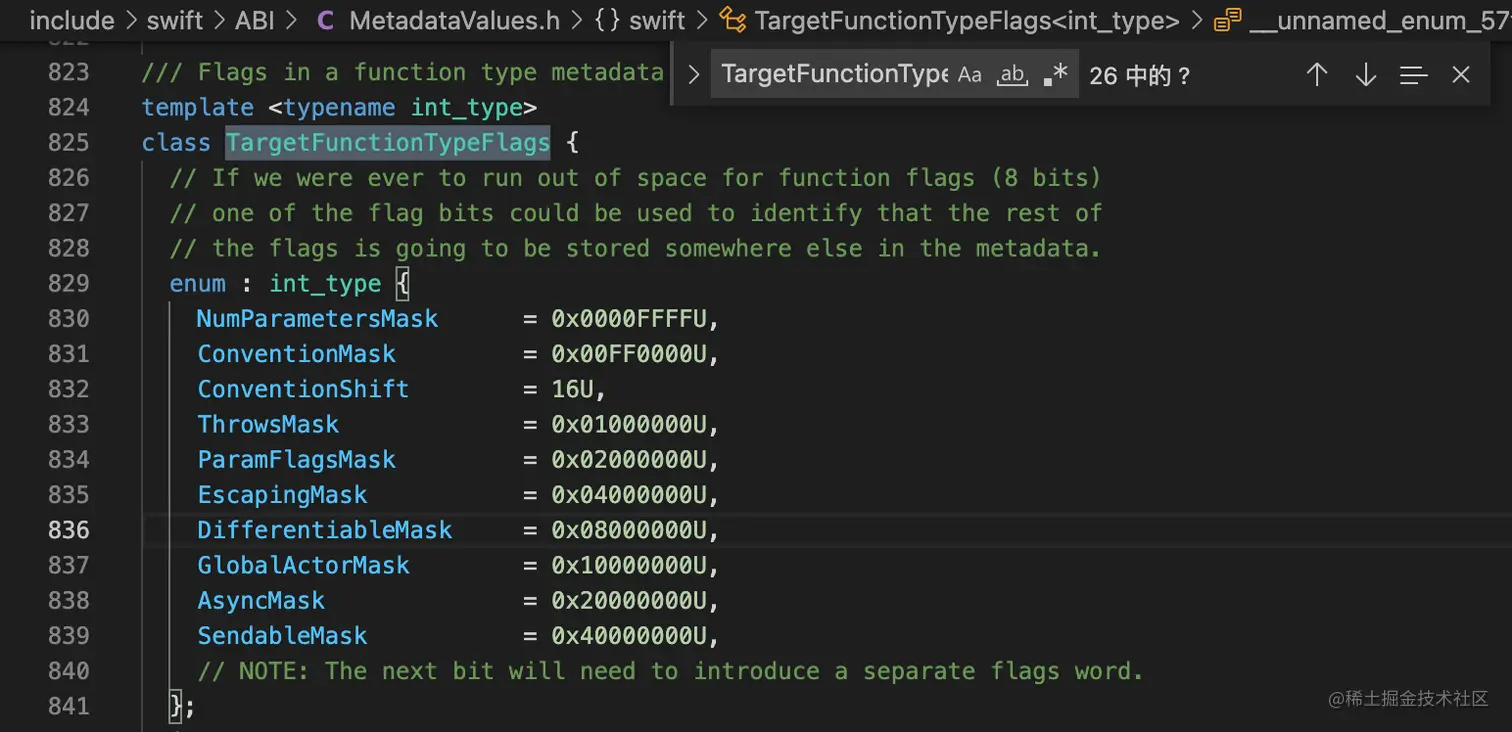Go to previous search match arrow
Screen dimensions: 1512x732
tap(1317, 75)
